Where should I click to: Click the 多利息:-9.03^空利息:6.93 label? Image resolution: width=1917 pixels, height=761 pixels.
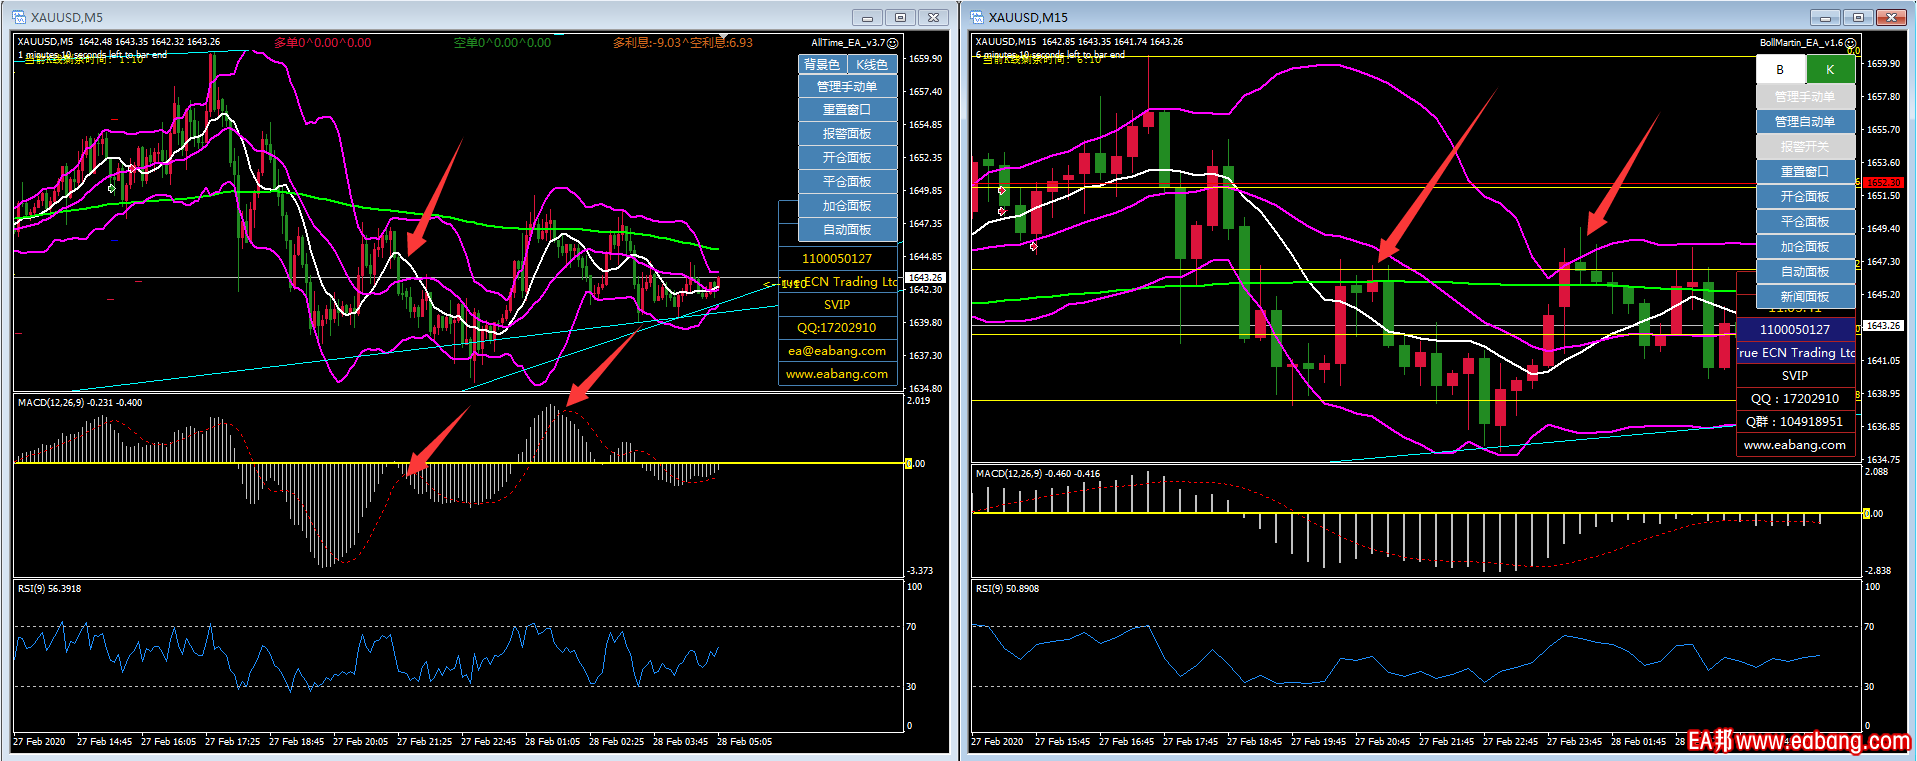coord(683,43)
